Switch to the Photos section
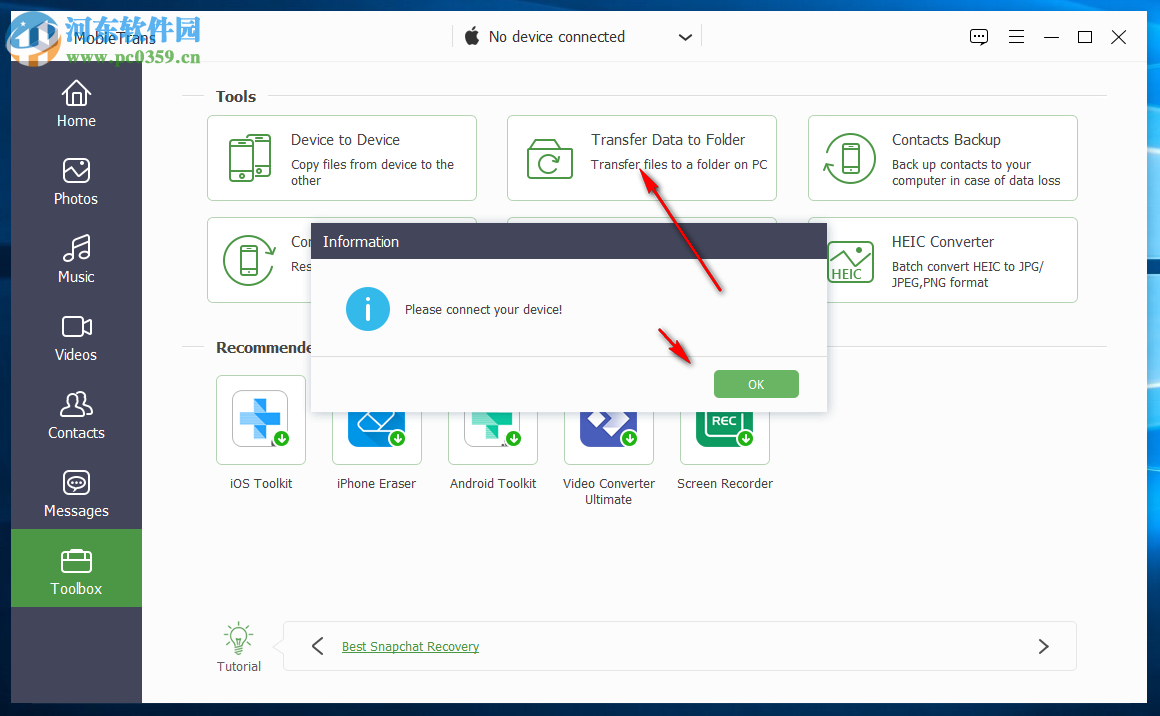1160x716 pixels. tap(76, 180)
